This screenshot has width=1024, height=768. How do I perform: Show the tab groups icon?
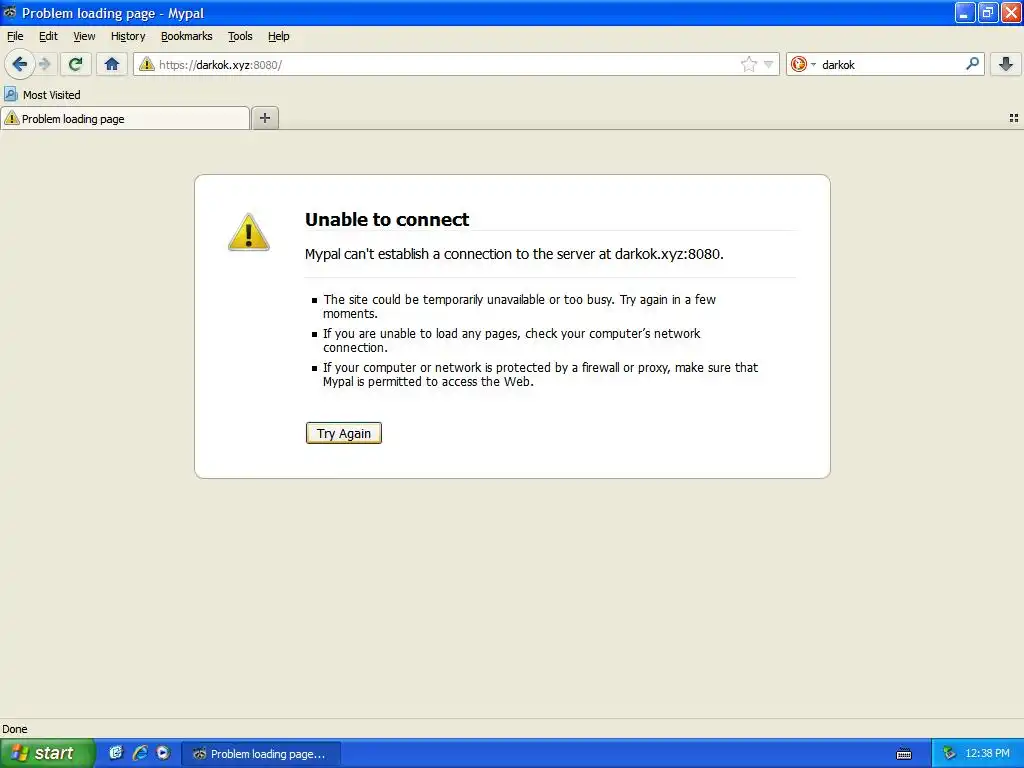1014,118
